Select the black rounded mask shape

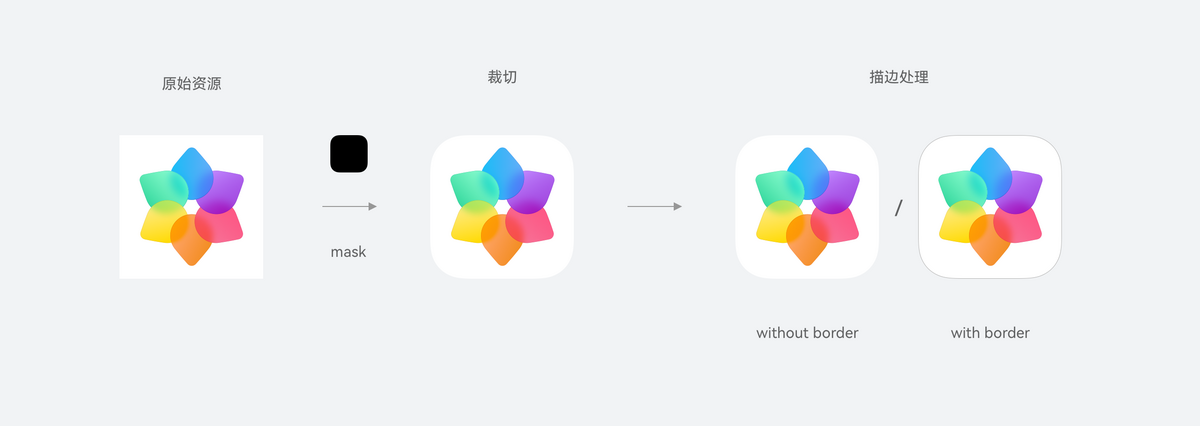pyautogui.click(x=349, y=154)
